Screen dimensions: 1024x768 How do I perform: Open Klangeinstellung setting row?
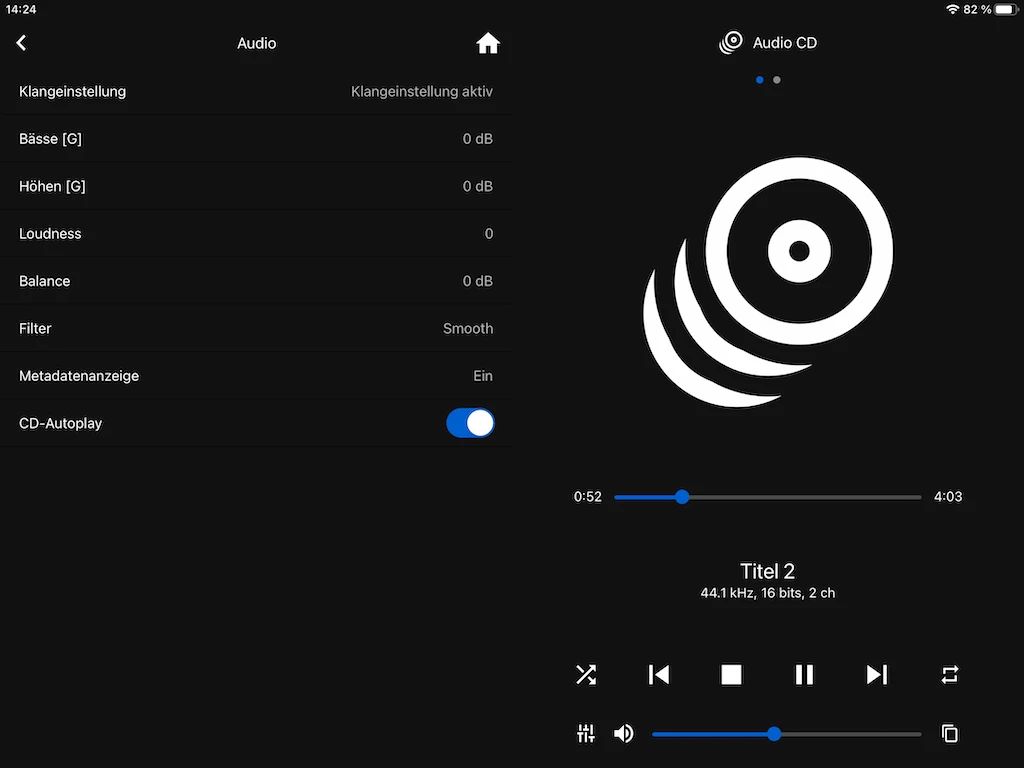tap(256, 91)
